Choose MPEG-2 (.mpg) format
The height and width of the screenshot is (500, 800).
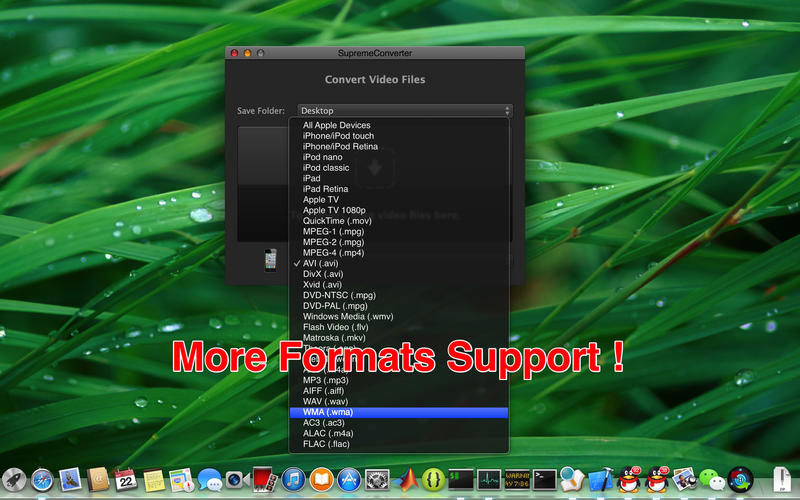399,242
